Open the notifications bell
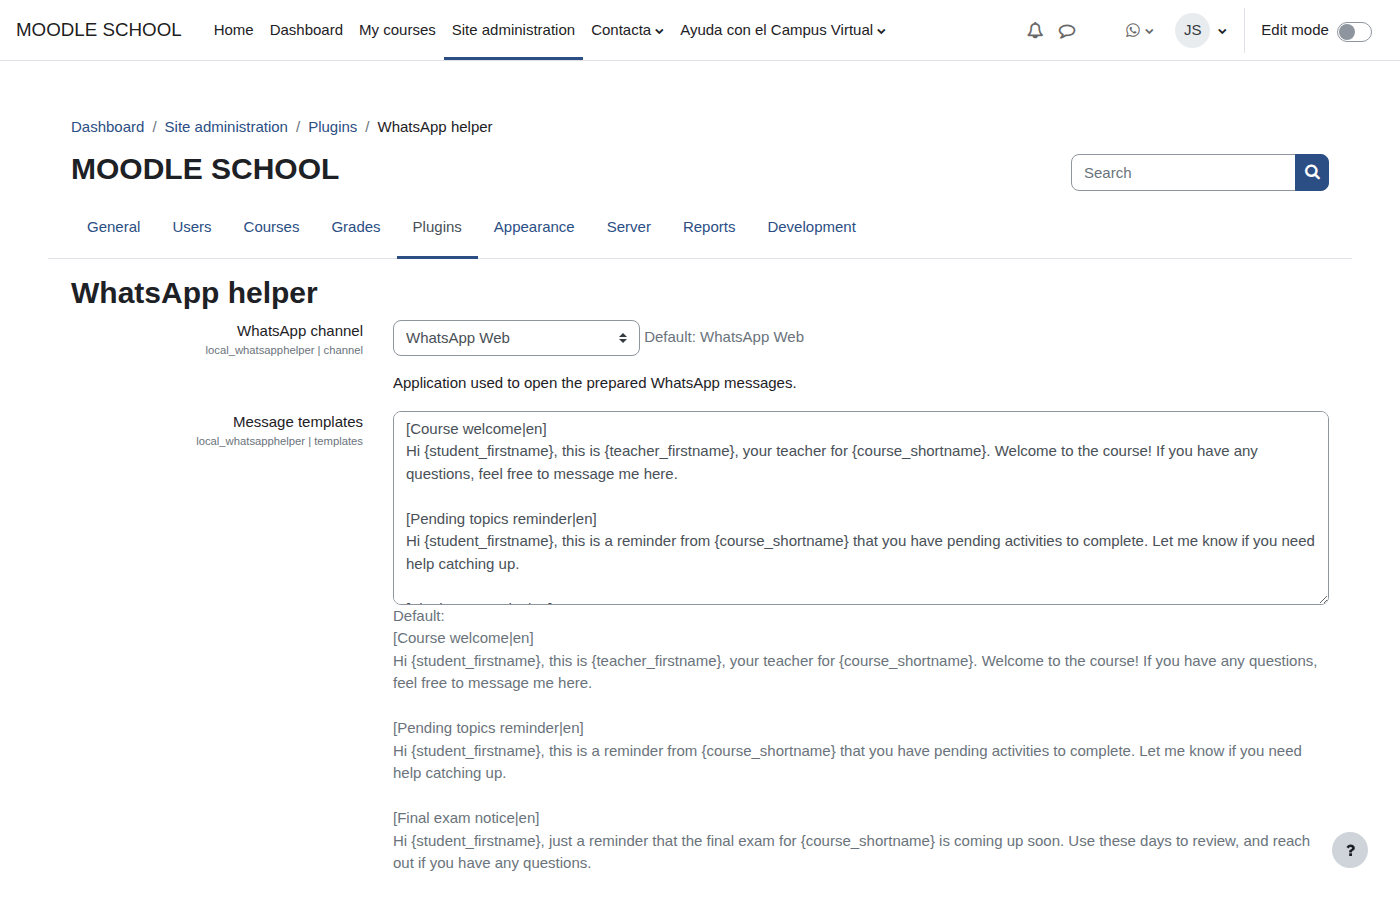 pyautogui.click(x=1035, y=31)
